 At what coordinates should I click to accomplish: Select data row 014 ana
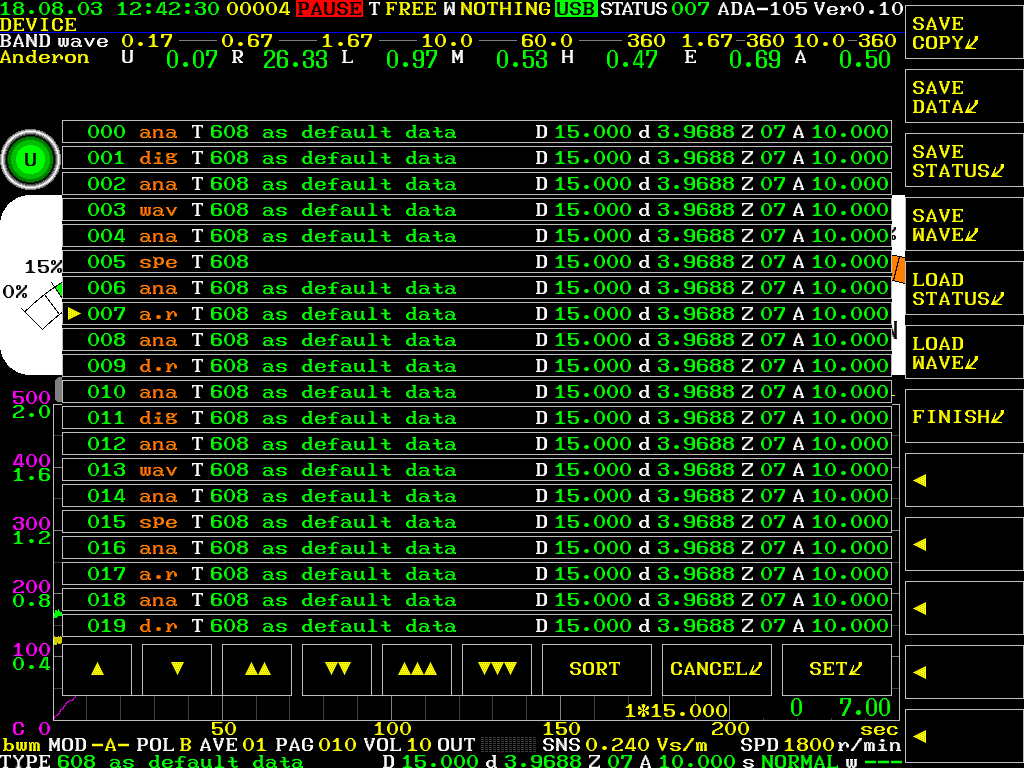[x=477, y=496]
